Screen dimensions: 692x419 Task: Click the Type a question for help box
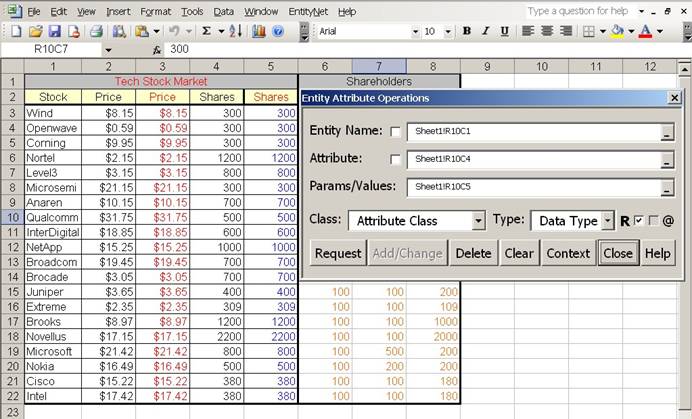(579, 11)
